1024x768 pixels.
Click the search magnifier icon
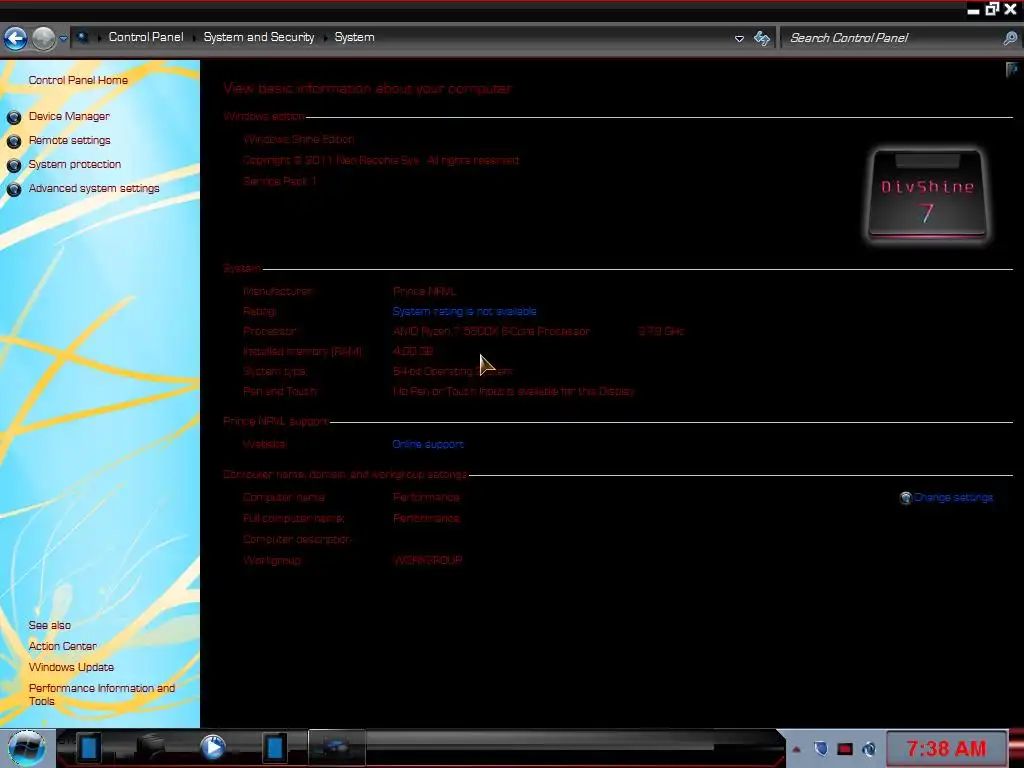pos(1010,38)
